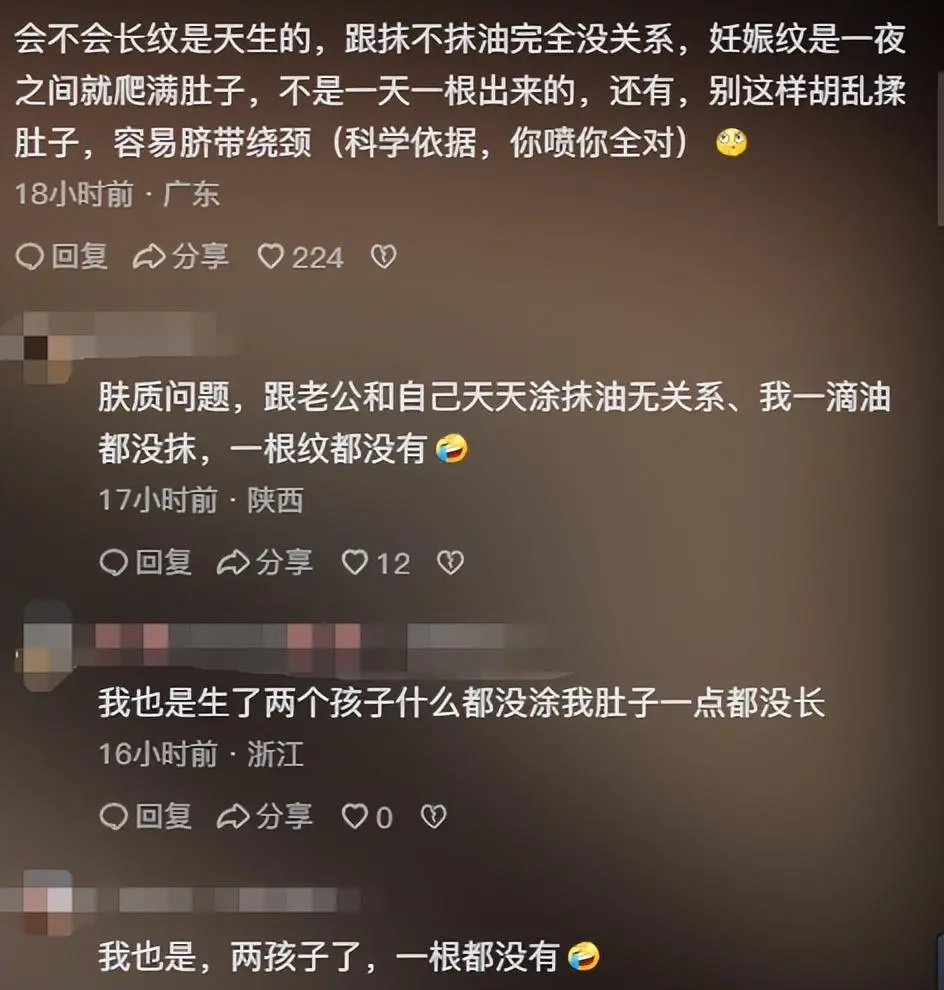Dislike the Shaanxi comment via broken heart
Screen dimensions: 944x990
tap(450, 563)
